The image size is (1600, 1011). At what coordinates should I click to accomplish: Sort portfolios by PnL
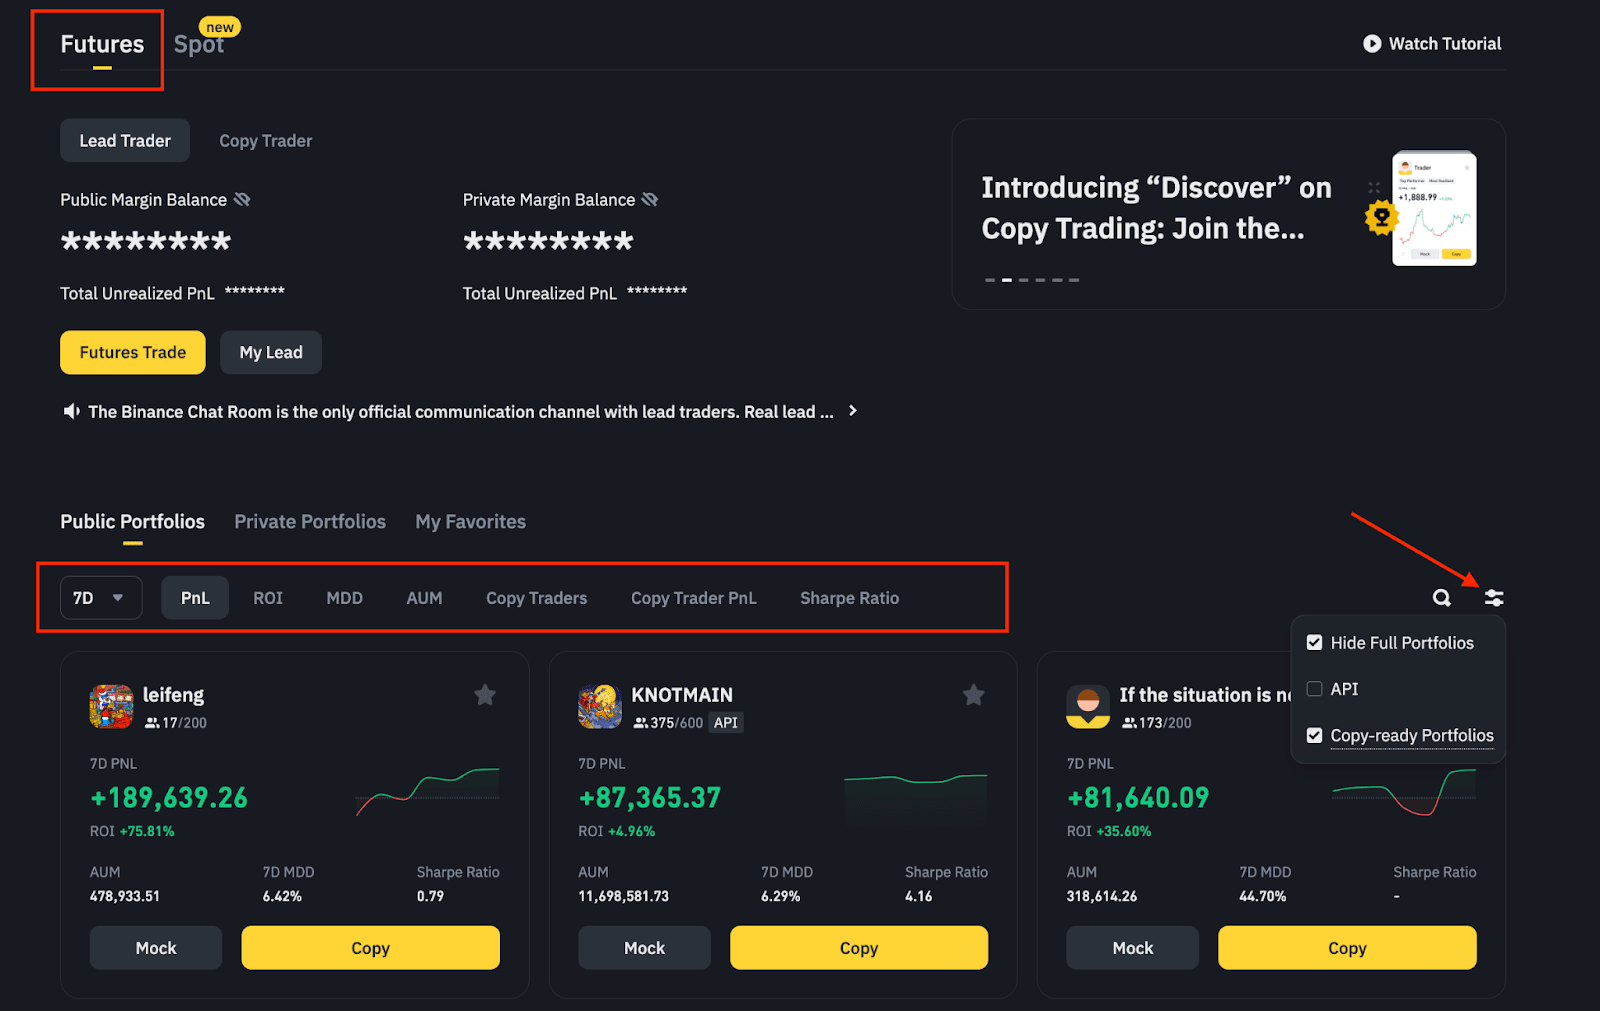195,598
